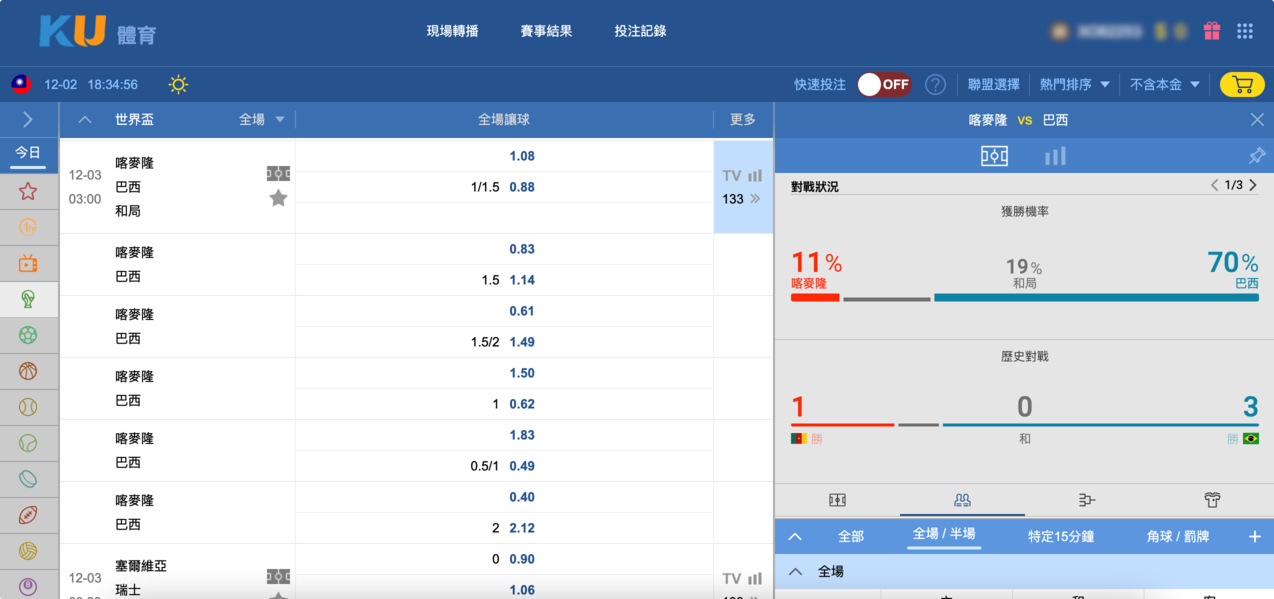Select the tennis ball sport icon
1274x599 pixels.
pos(28,443)
